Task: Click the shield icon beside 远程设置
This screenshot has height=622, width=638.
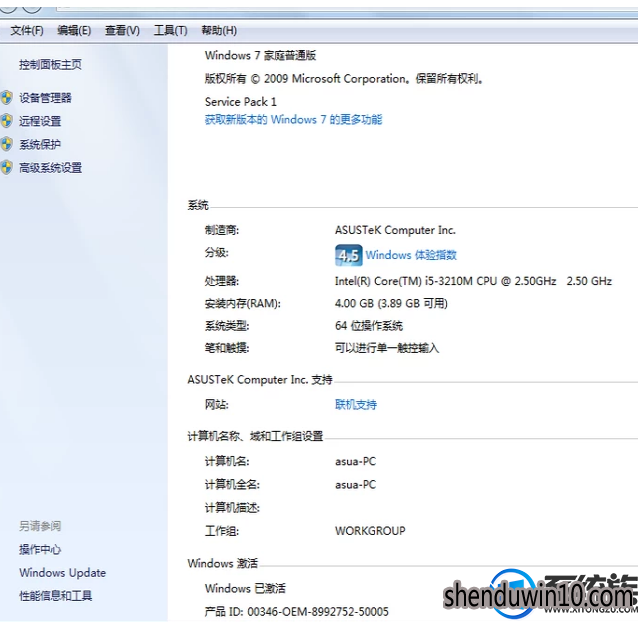Action: tap(7, 121)
